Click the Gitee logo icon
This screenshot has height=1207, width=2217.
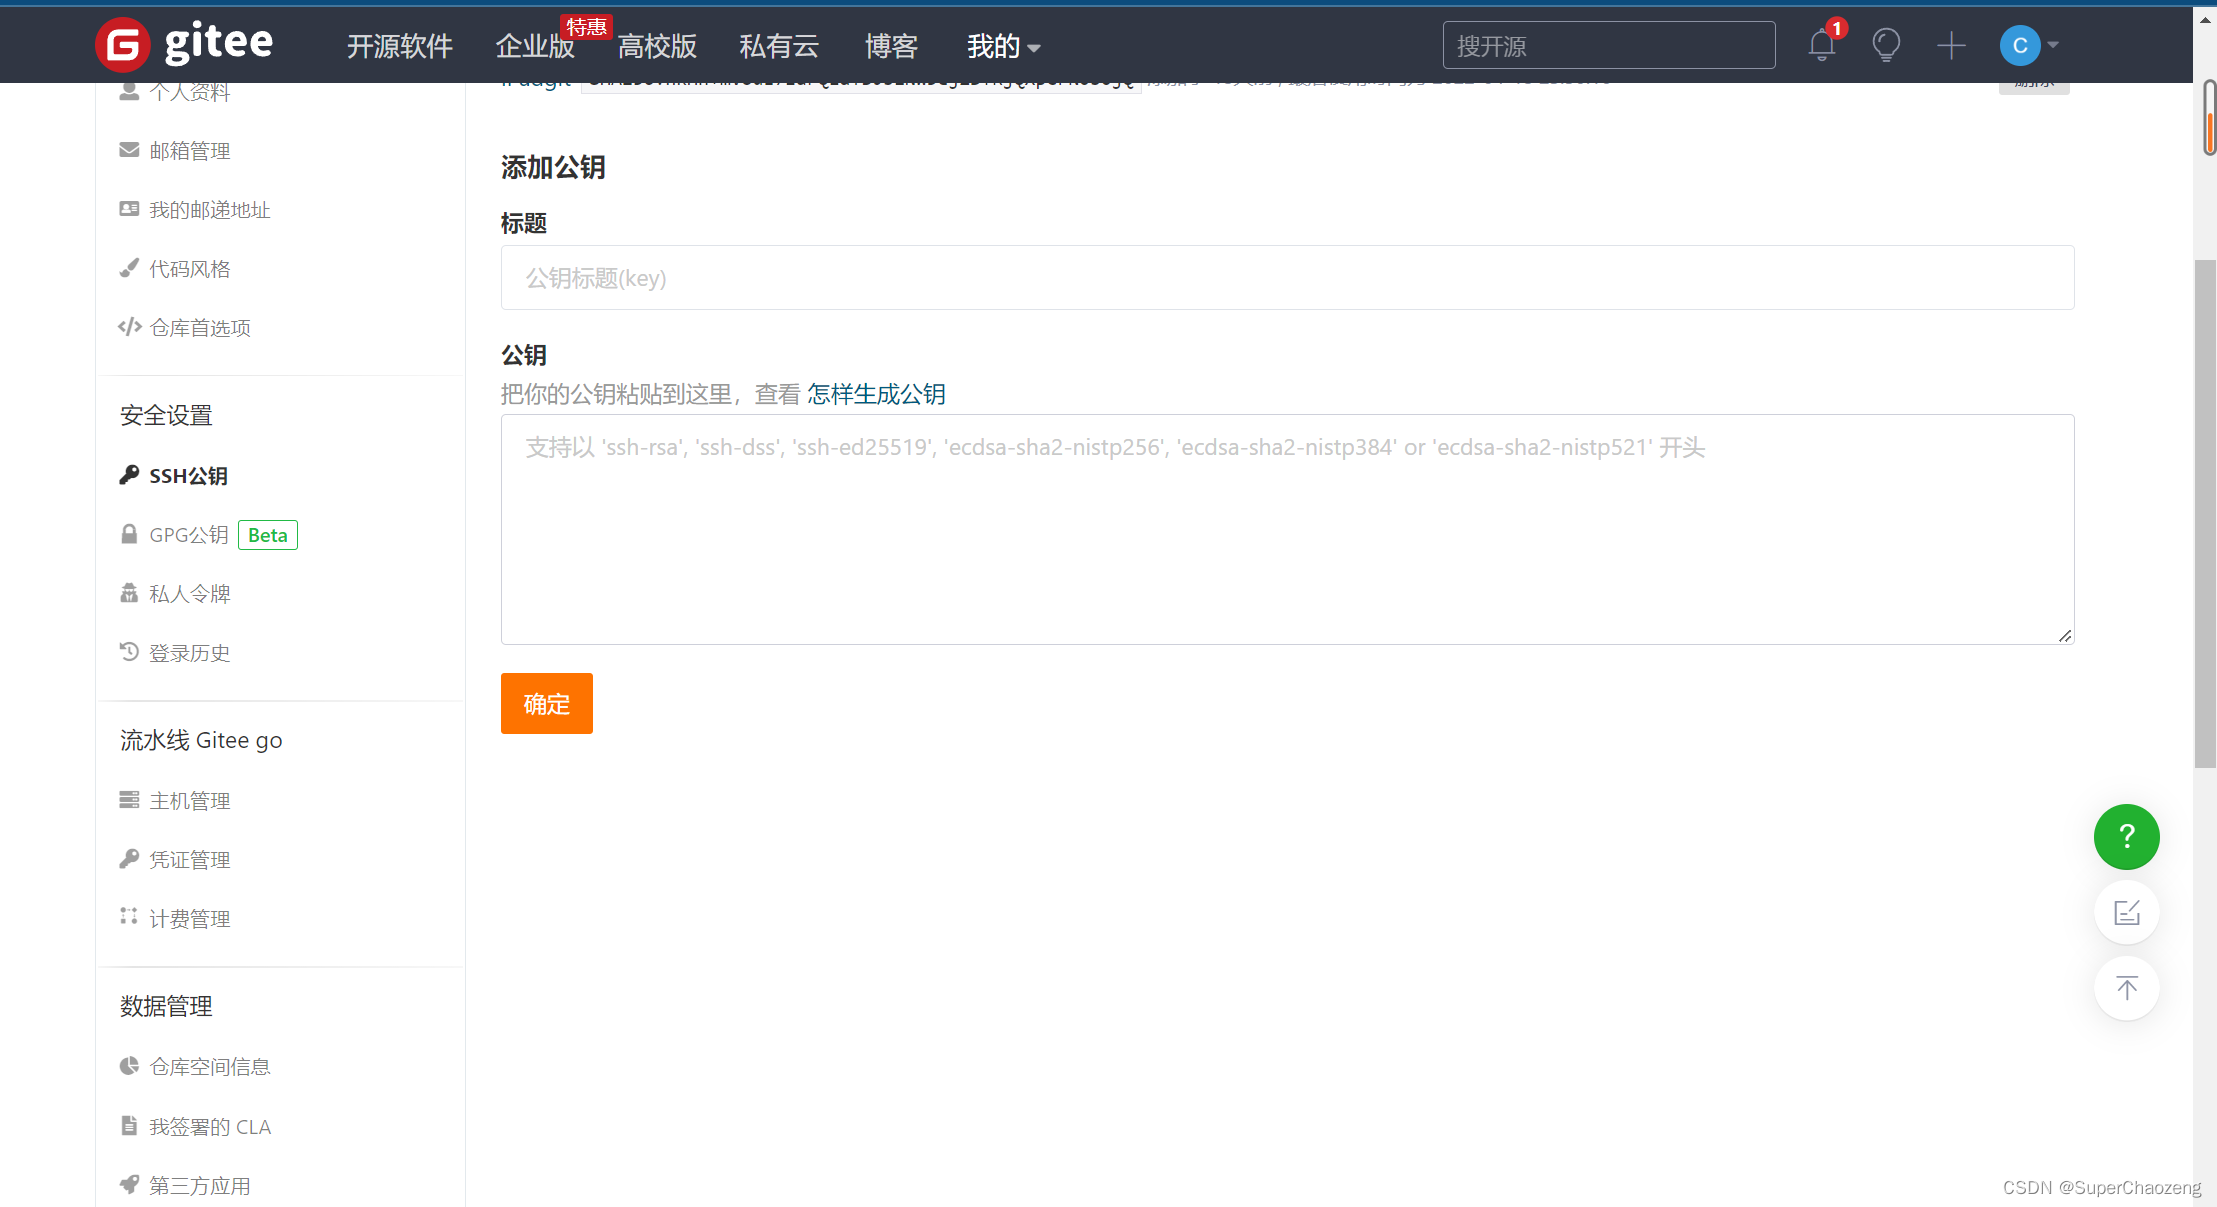pyautogui.click(x=122, y=45)
